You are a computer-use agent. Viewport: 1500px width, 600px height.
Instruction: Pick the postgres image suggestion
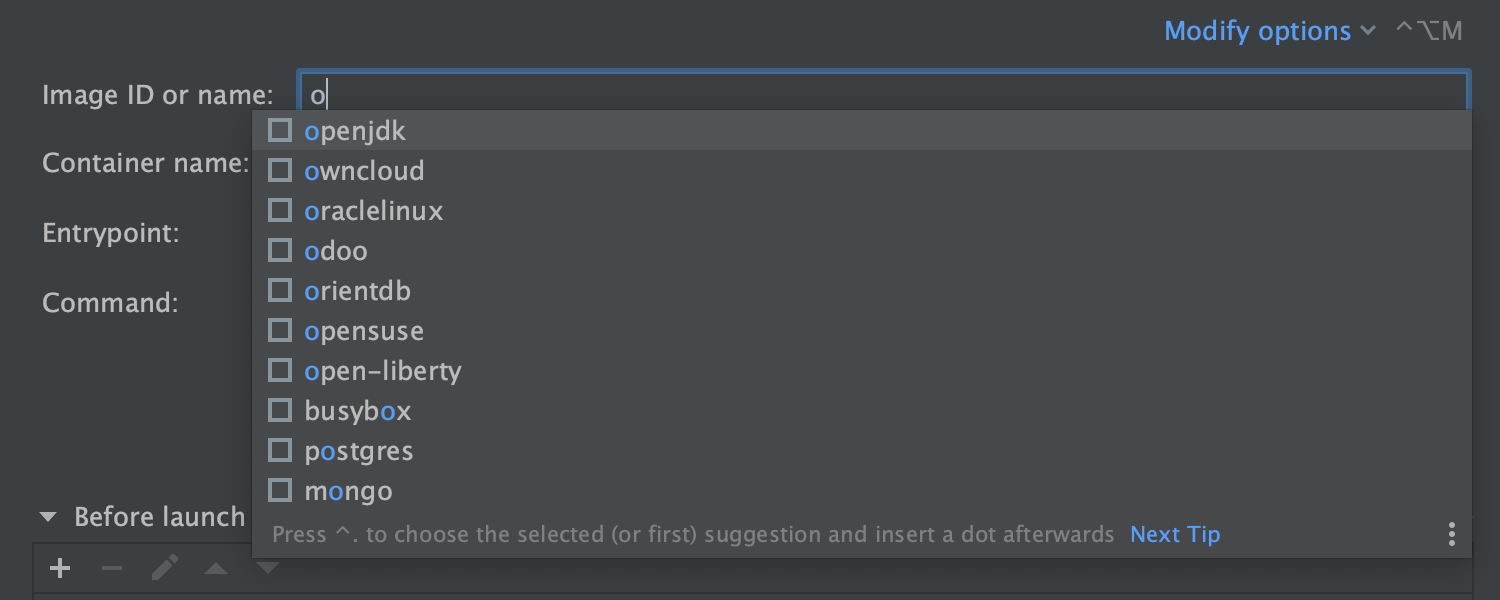pos(861,451)
